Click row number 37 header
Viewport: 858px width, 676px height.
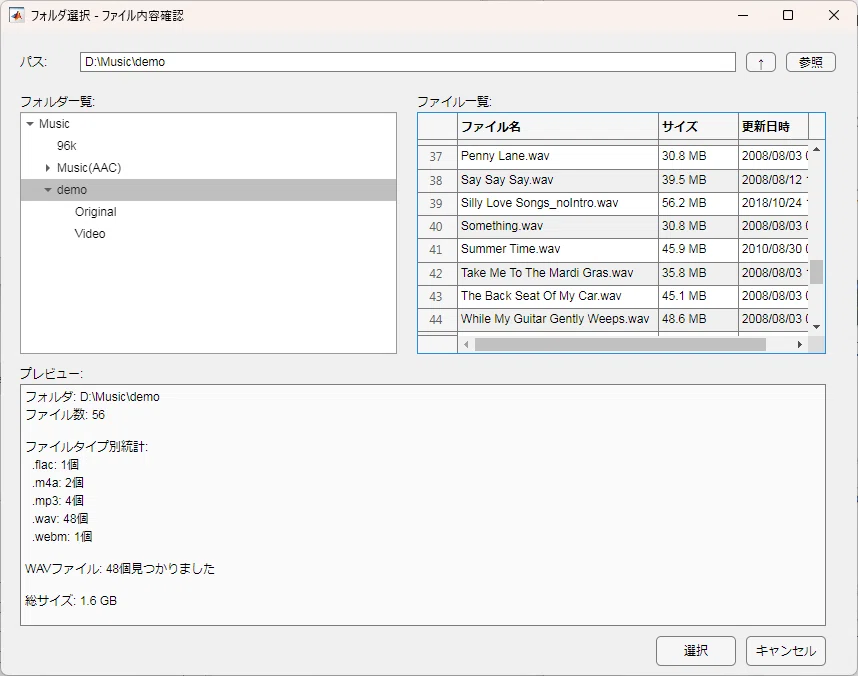437,157
